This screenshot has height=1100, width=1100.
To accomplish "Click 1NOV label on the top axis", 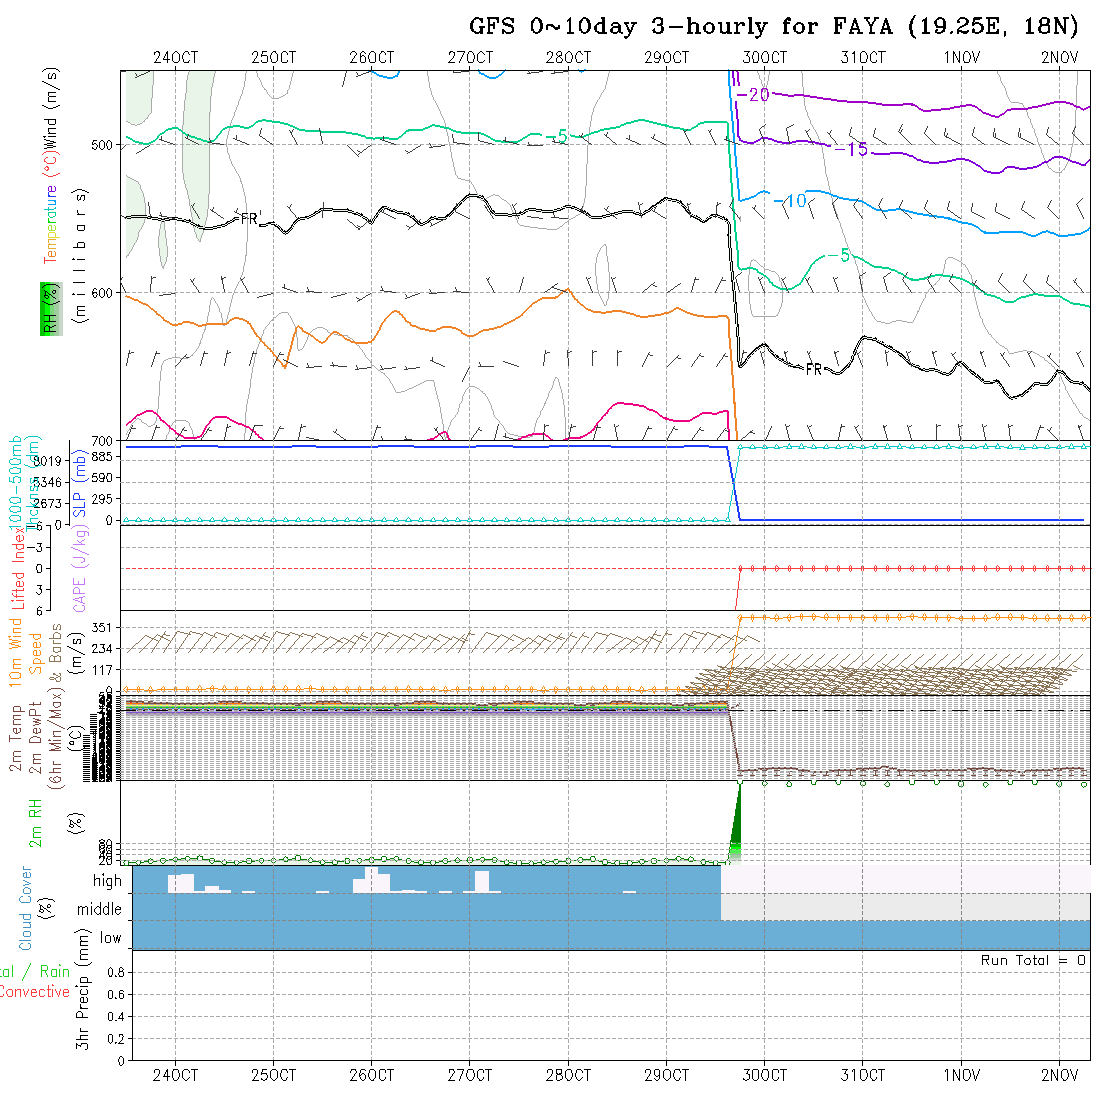I will point(961,58).
